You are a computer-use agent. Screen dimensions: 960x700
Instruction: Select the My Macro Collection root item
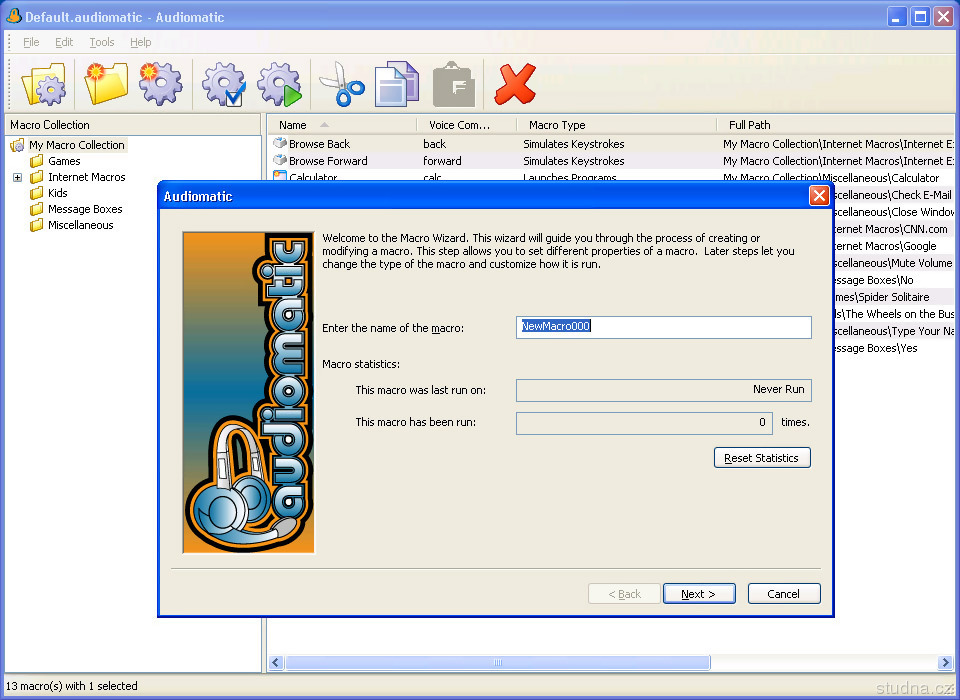click(x=77, y=145)
